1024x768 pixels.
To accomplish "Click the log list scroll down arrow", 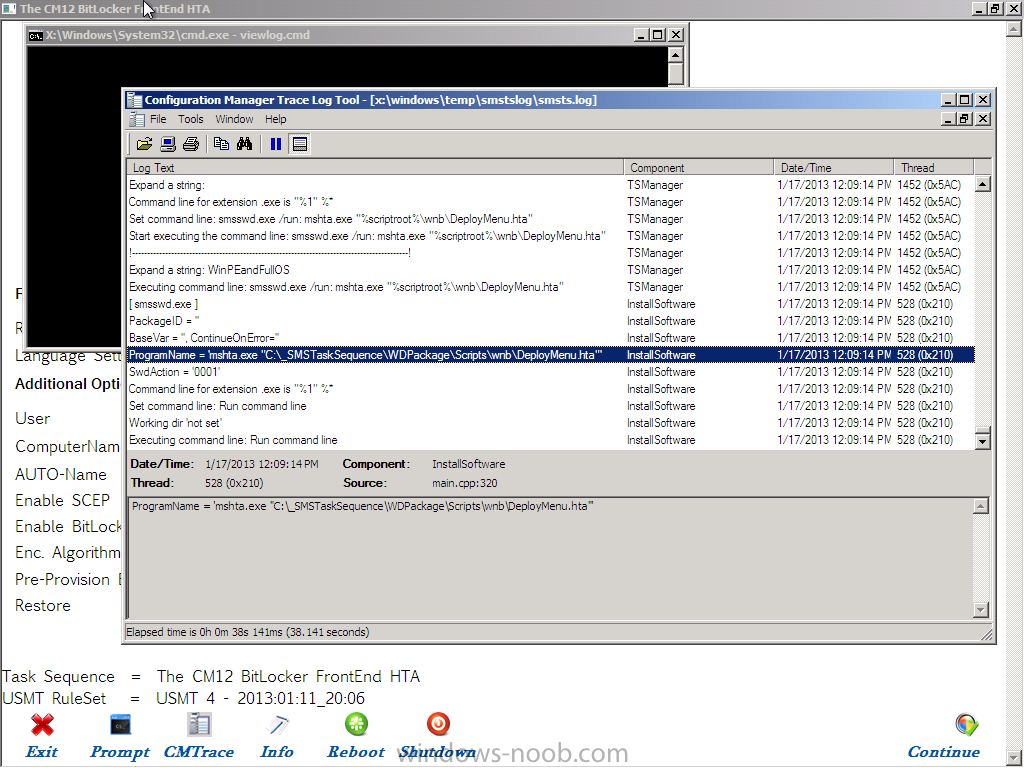I will (982, 441).
